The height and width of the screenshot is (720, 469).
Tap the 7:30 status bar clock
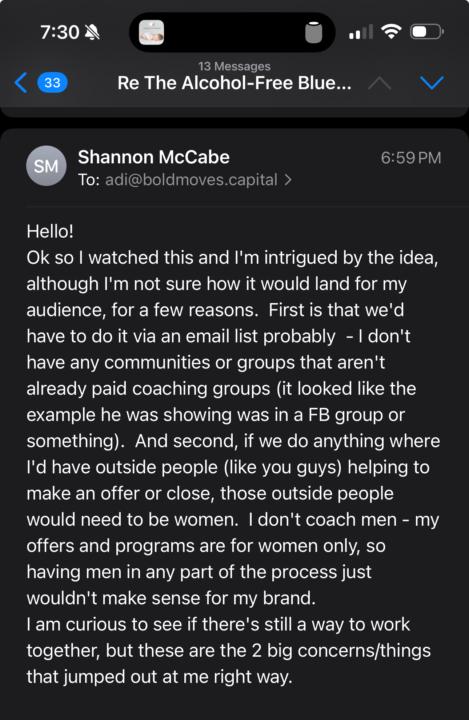(60, 32)
